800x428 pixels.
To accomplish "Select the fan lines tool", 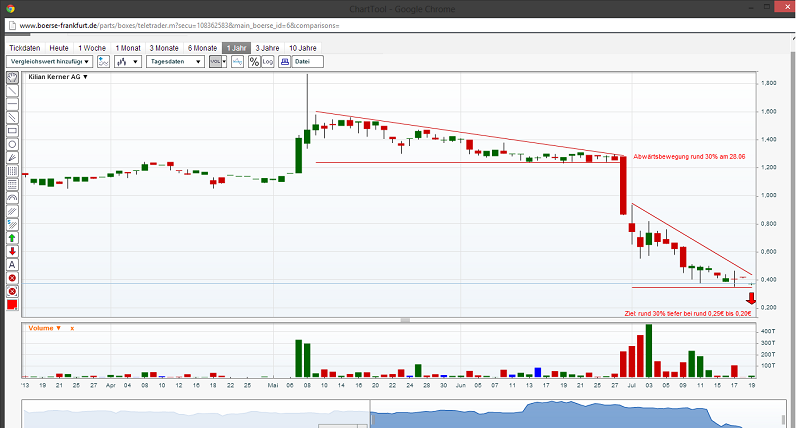I will pos(12,158).
